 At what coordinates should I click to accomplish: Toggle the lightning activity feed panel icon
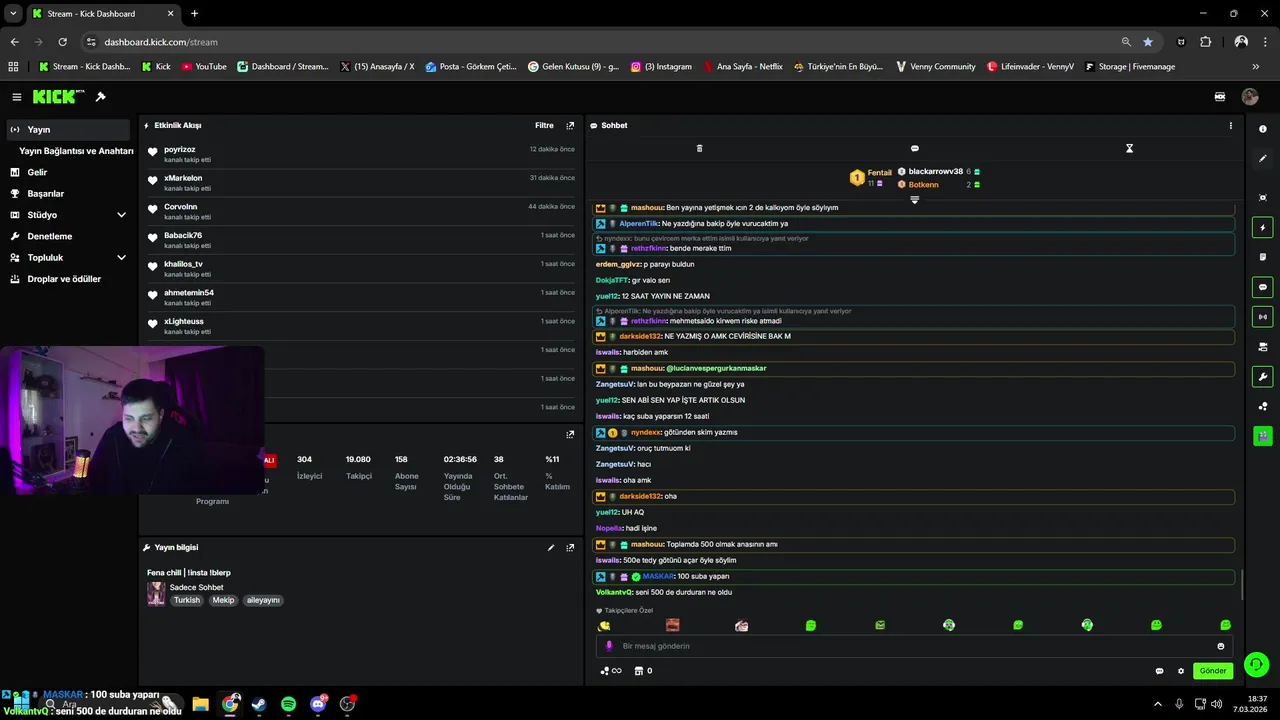[1262, 228]
